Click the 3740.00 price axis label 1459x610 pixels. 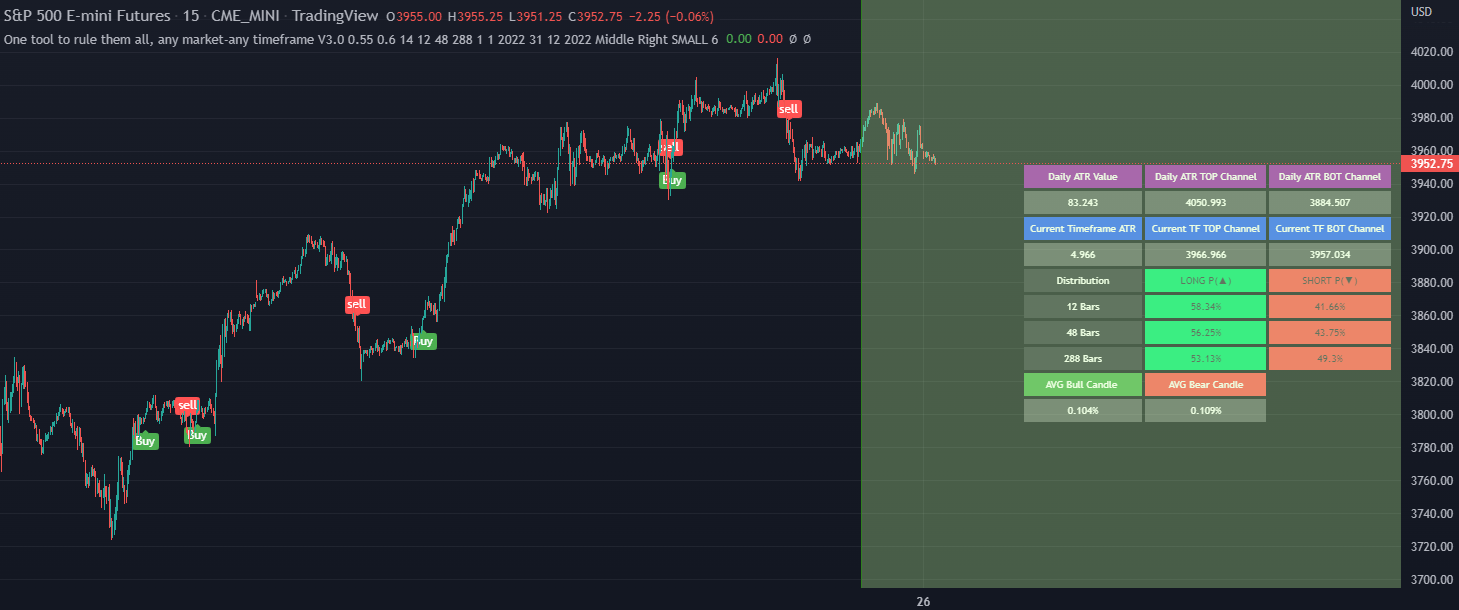pyautogui.click(x=1431, y=514)
